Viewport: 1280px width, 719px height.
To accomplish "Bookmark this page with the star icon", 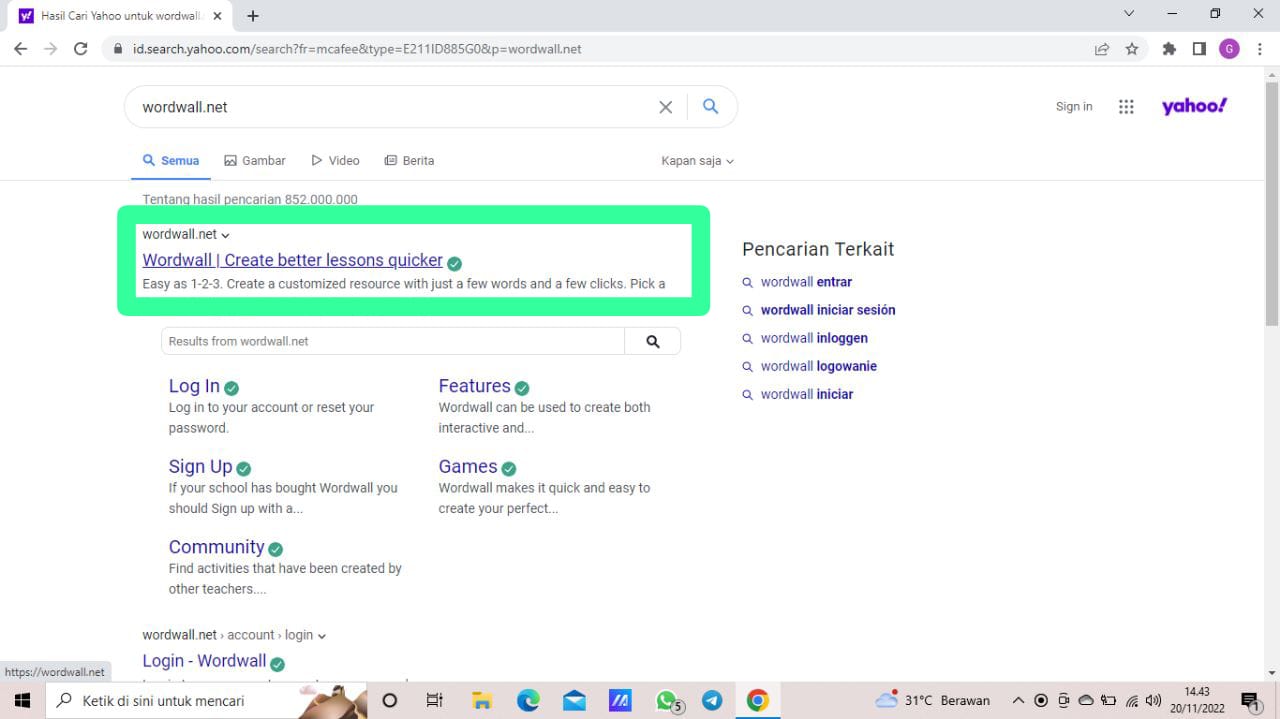I will coord(1132,49).
